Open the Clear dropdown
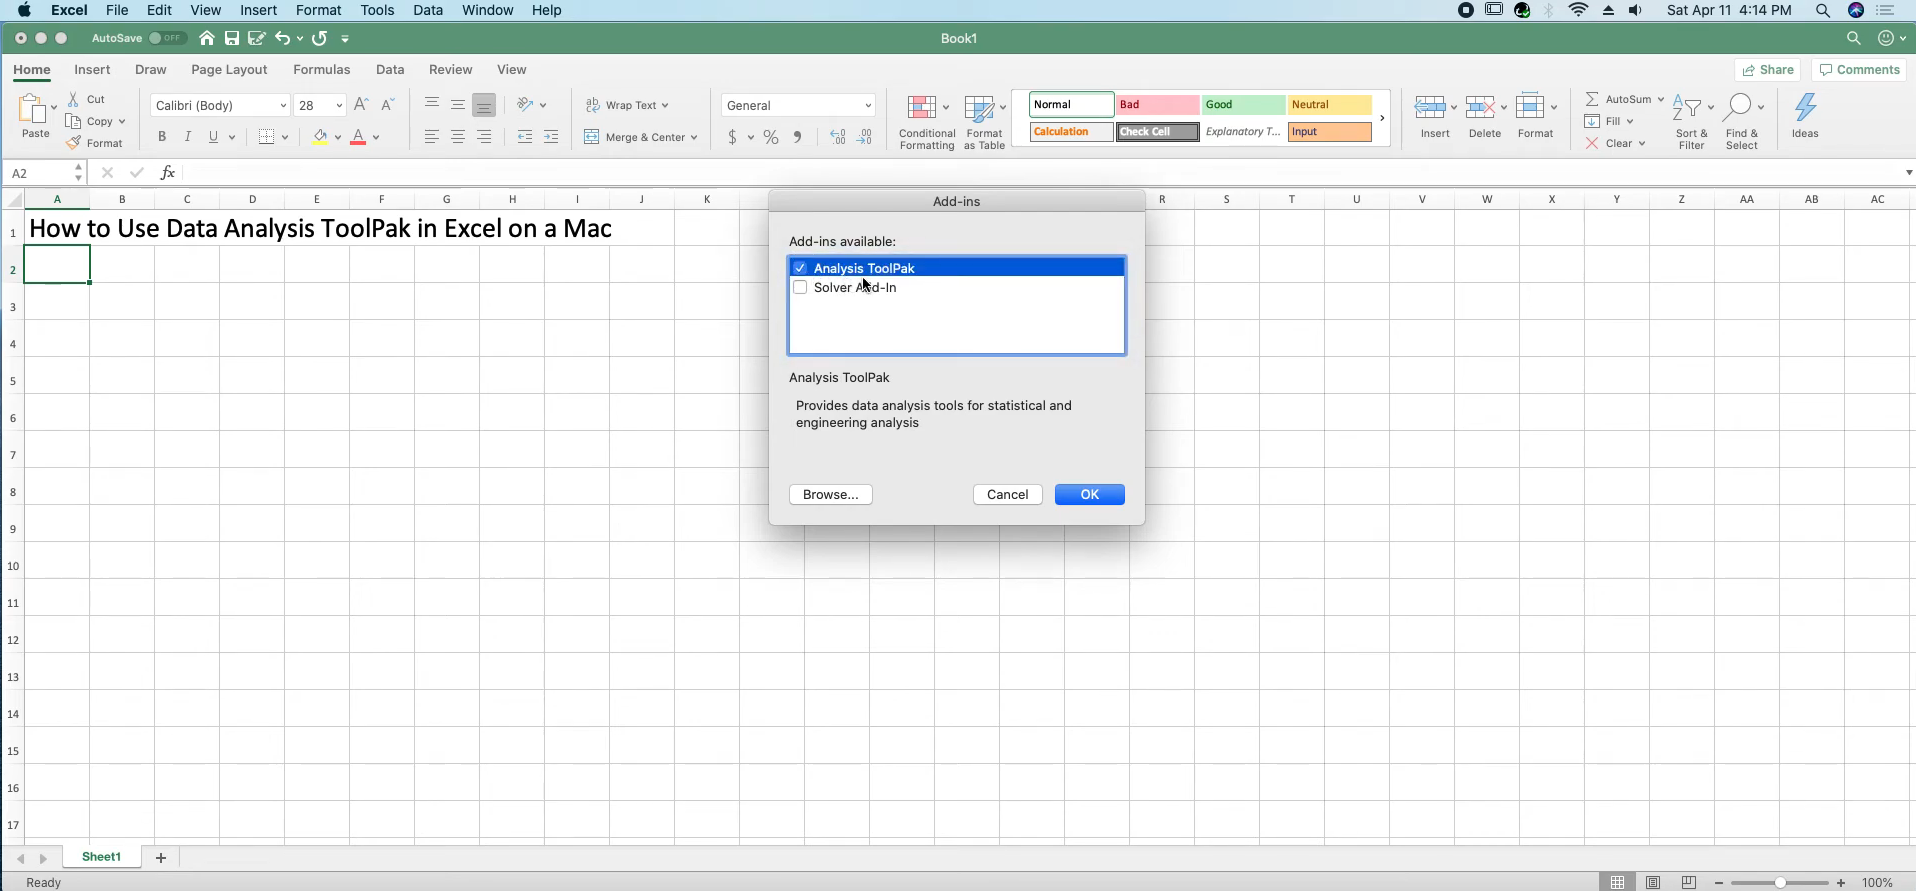Viewport: 1916px width, 891px height. click(x=1615, y=143)
